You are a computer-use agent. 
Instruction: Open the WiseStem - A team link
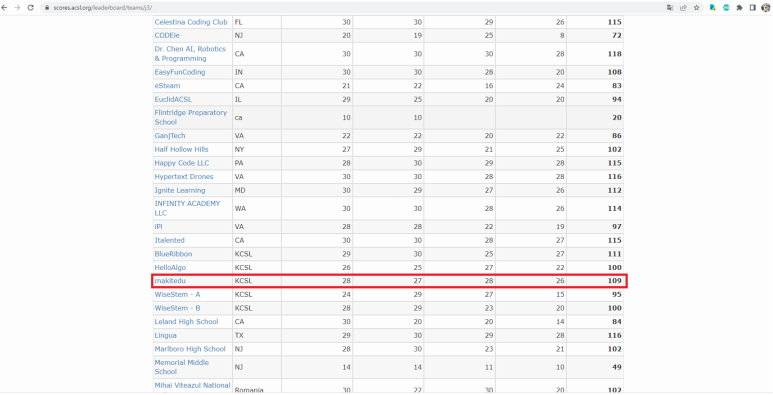tap(177, 294)
